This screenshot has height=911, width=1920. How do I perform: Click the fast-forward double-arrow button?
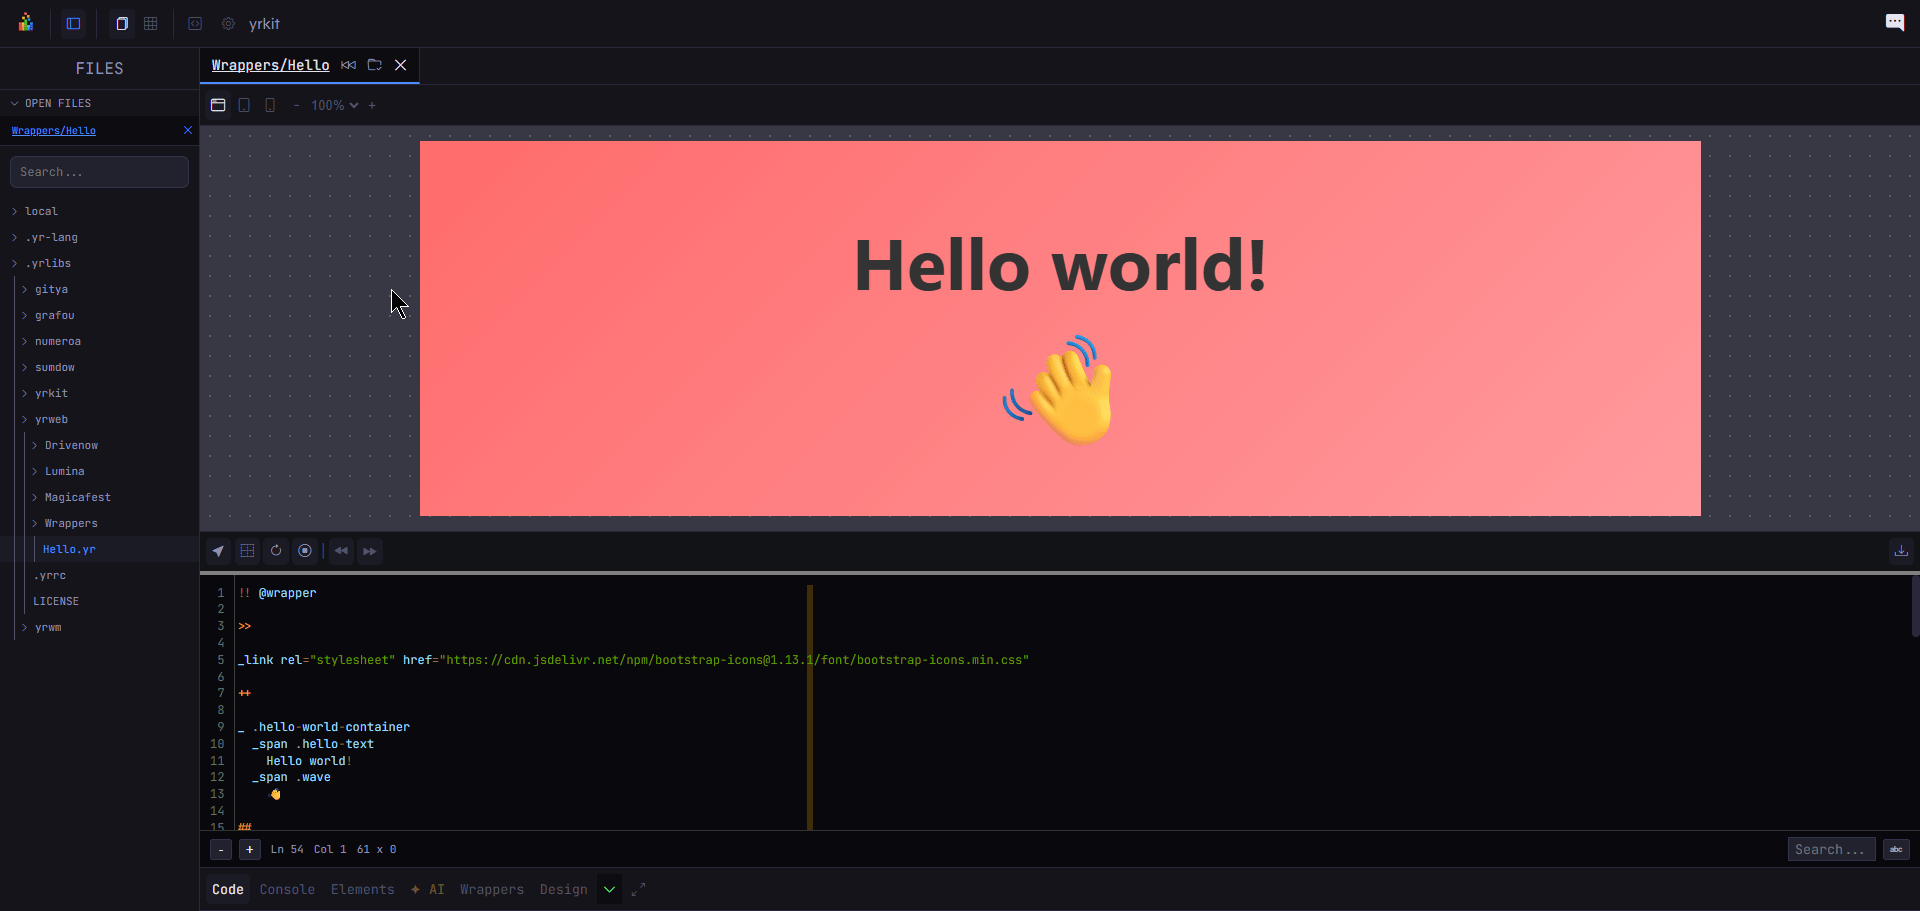point(370,551)
